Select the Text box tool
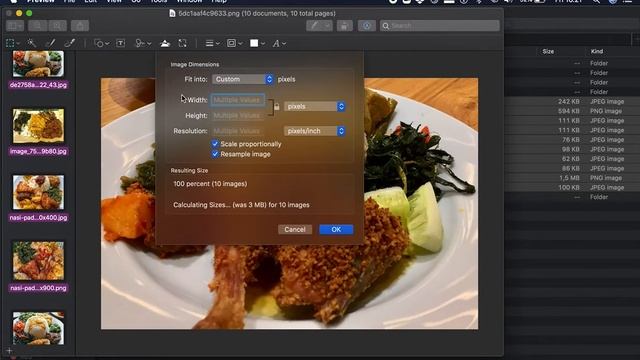Screen dimensions: 640x360 121,43
